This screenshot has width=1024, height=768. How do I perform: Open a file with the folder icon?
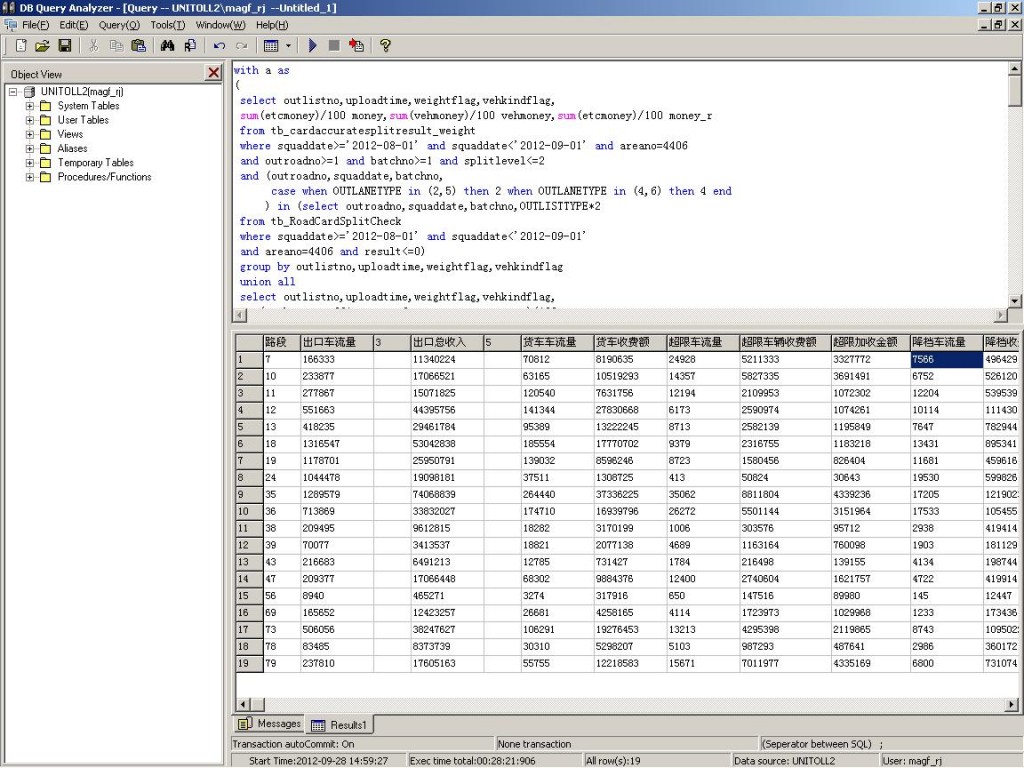tap(42, 46)
